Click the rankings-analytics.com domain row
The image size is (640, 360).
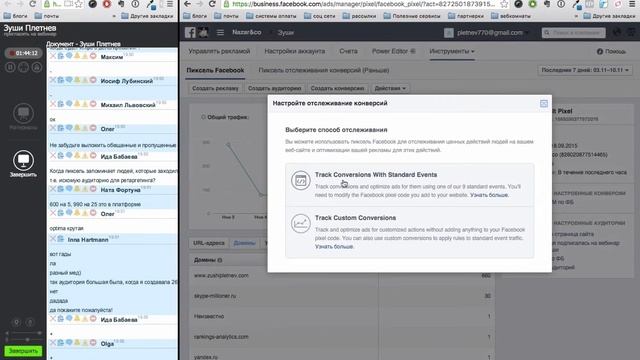tap(342, 337)
